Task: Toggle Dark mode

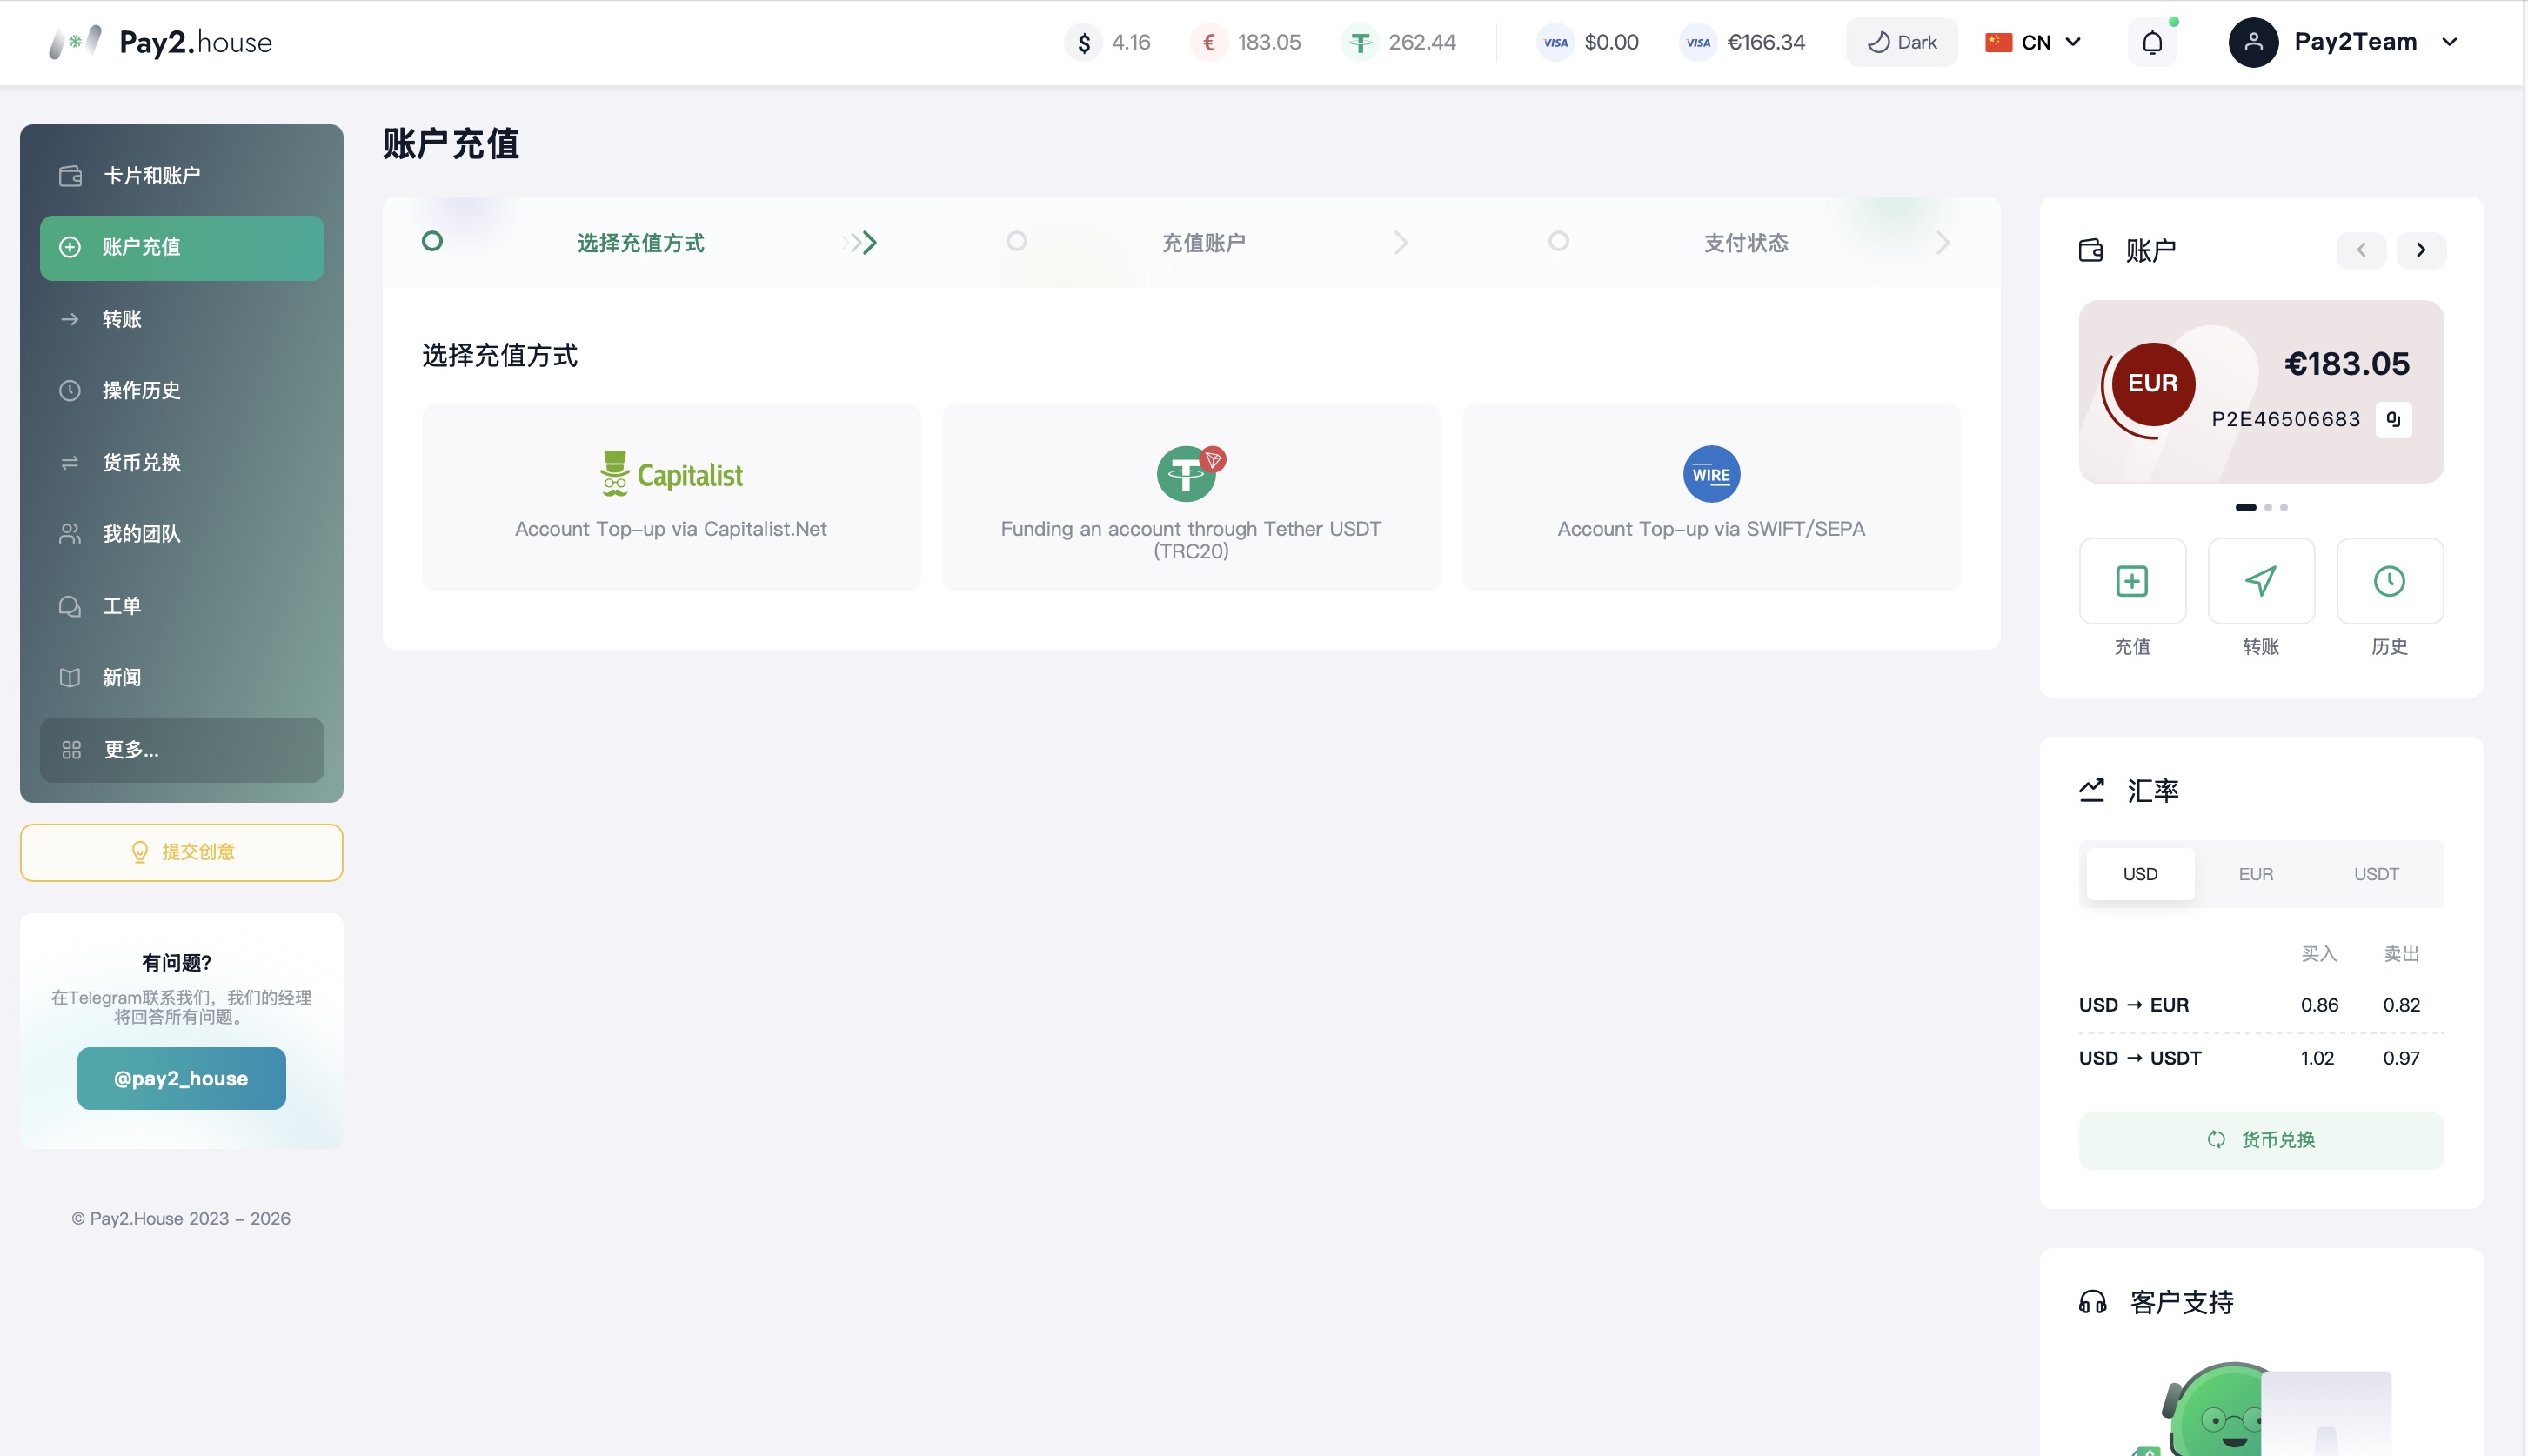Action: click(1901, 42)
